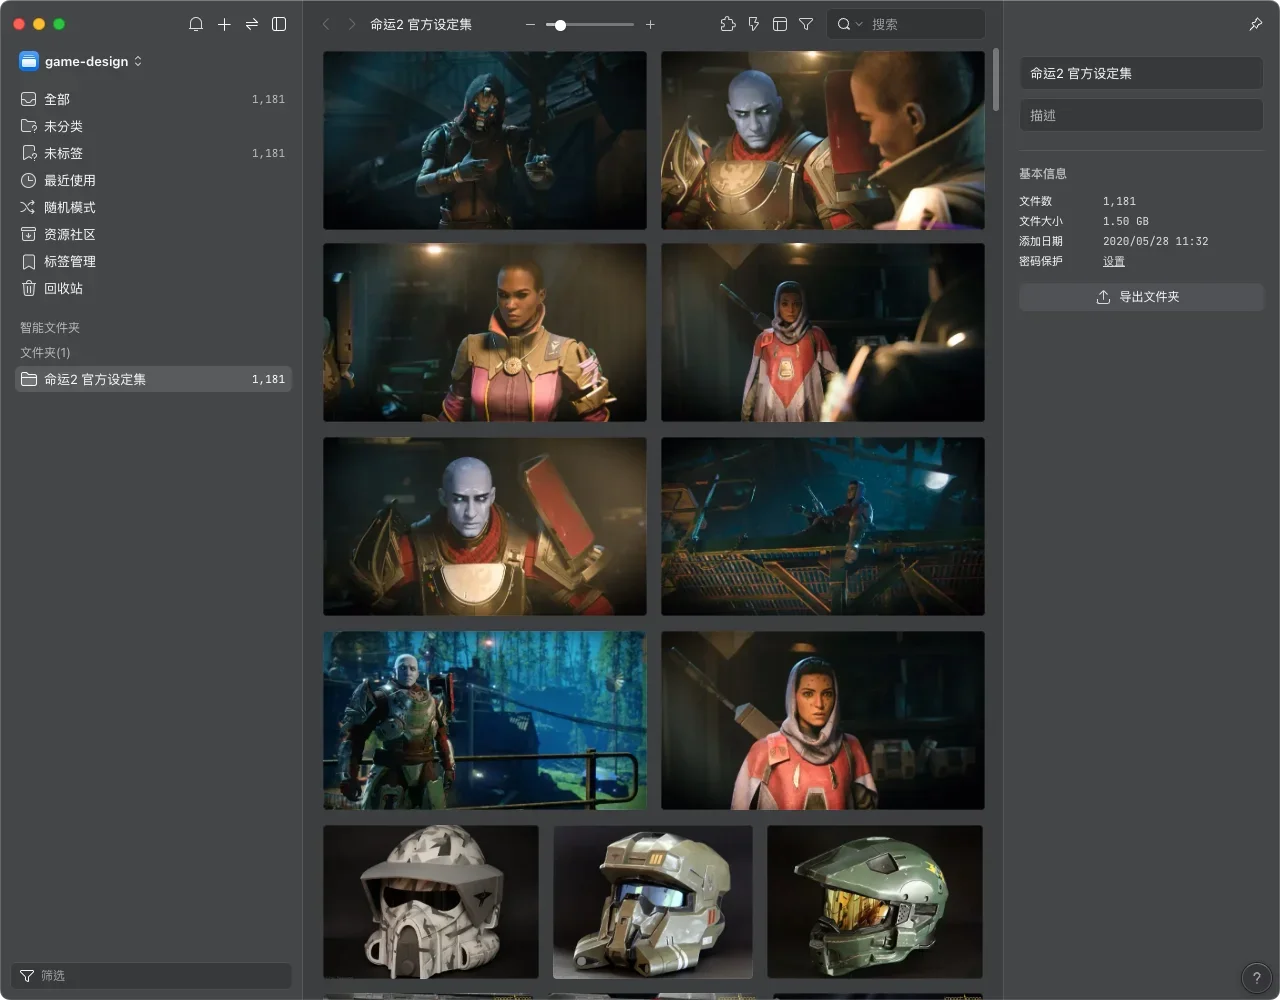
Task: Open the notifications bell icon
Action: (196, 24)
